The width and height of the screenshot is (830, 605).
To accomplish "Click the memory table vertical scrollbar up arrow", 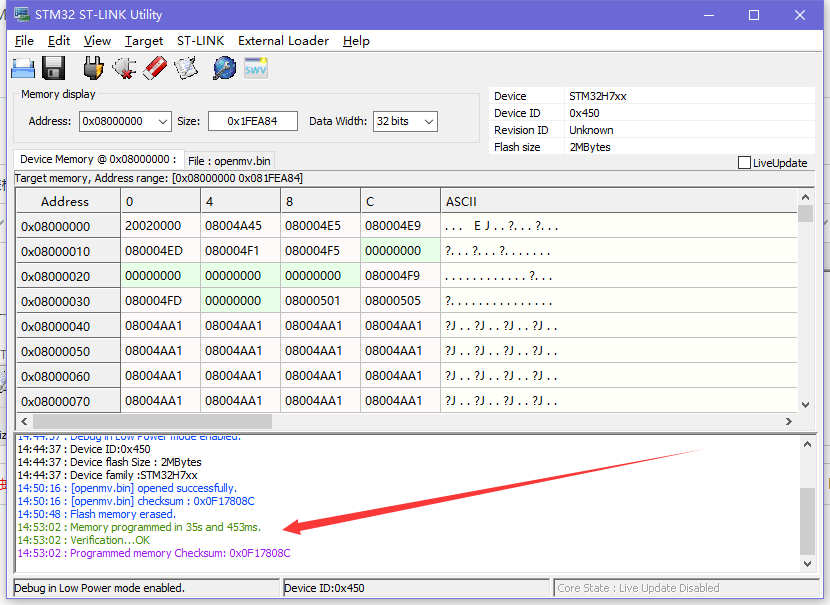I will pos(805,197).
